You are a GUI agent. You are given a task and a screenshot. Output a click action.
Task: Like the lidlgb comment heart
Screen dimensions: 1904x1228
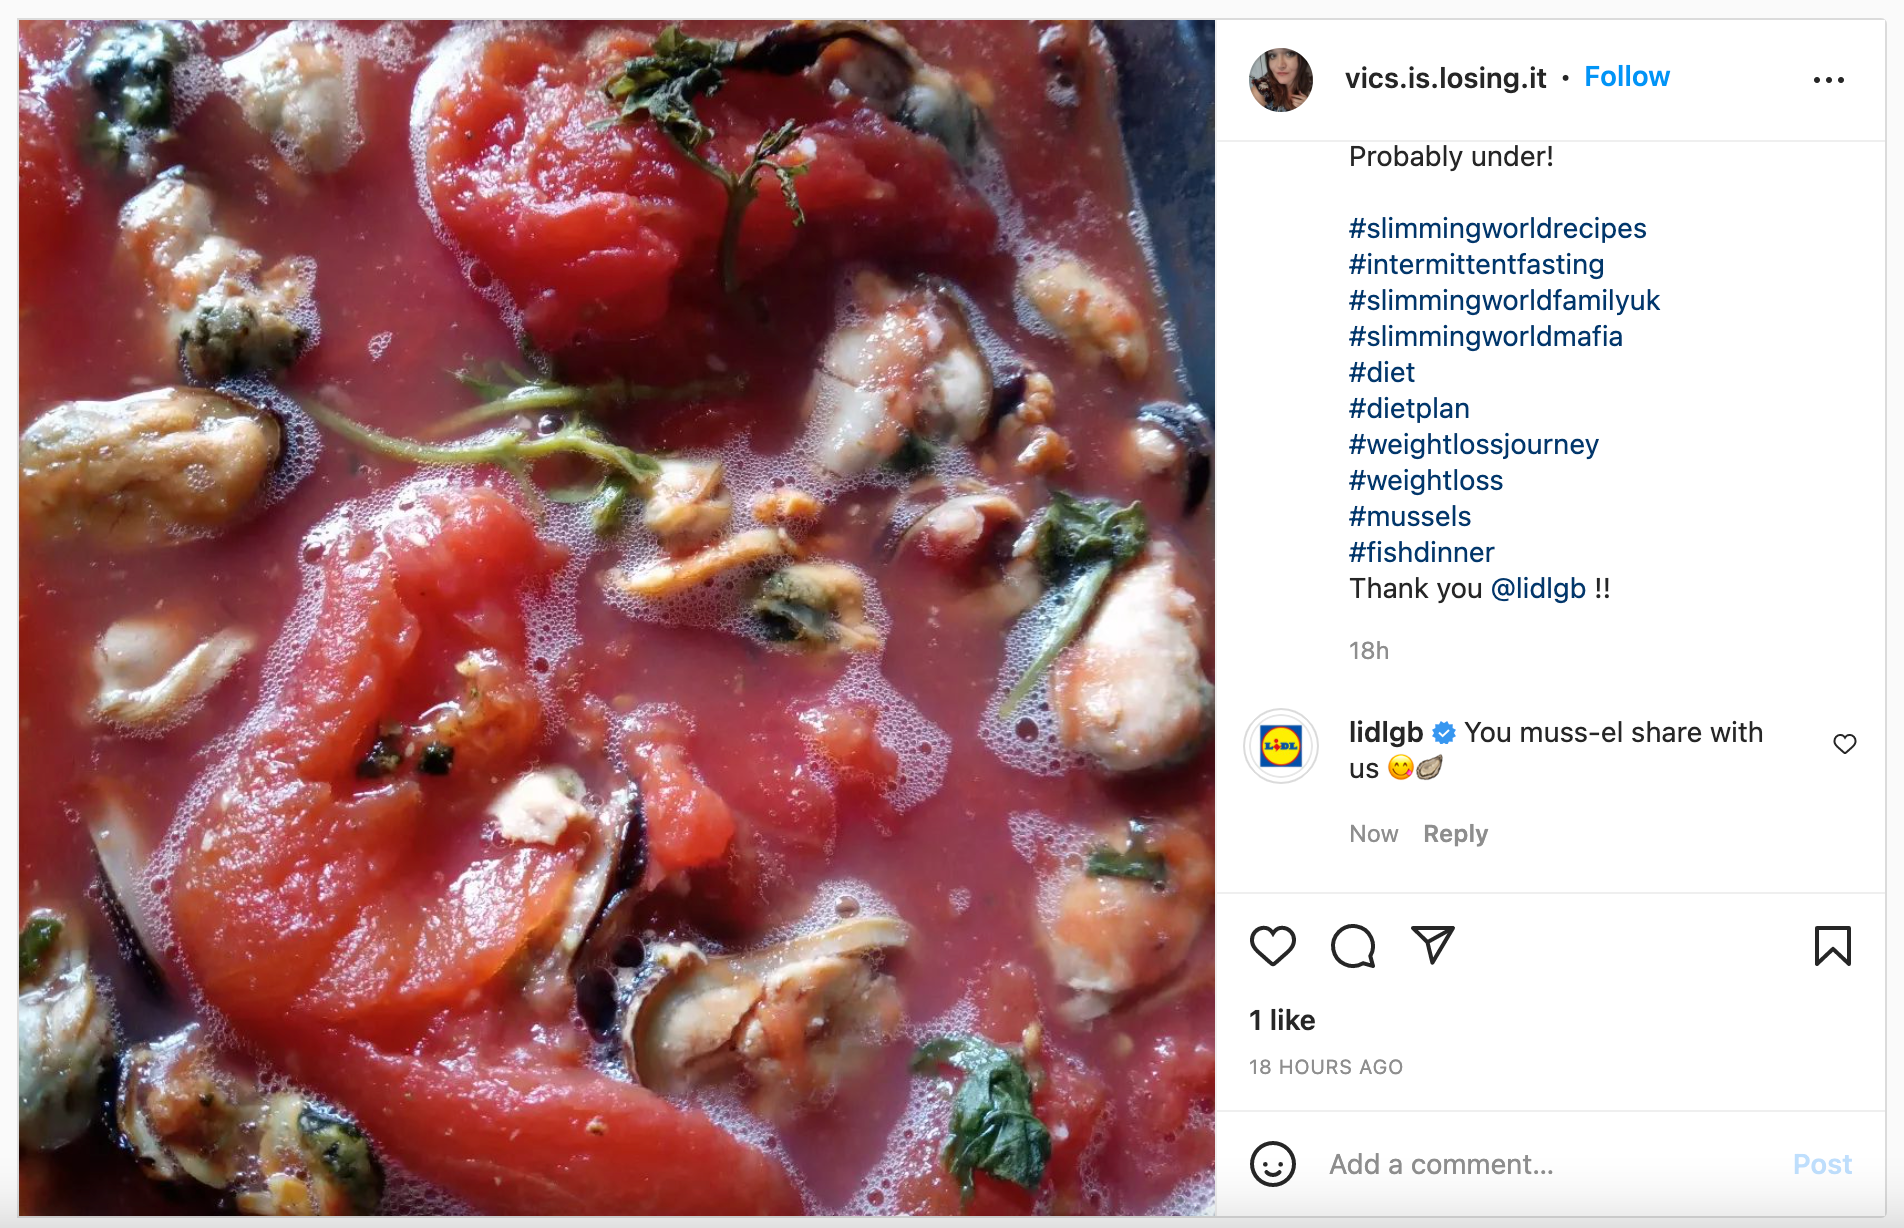[1844, 744]
